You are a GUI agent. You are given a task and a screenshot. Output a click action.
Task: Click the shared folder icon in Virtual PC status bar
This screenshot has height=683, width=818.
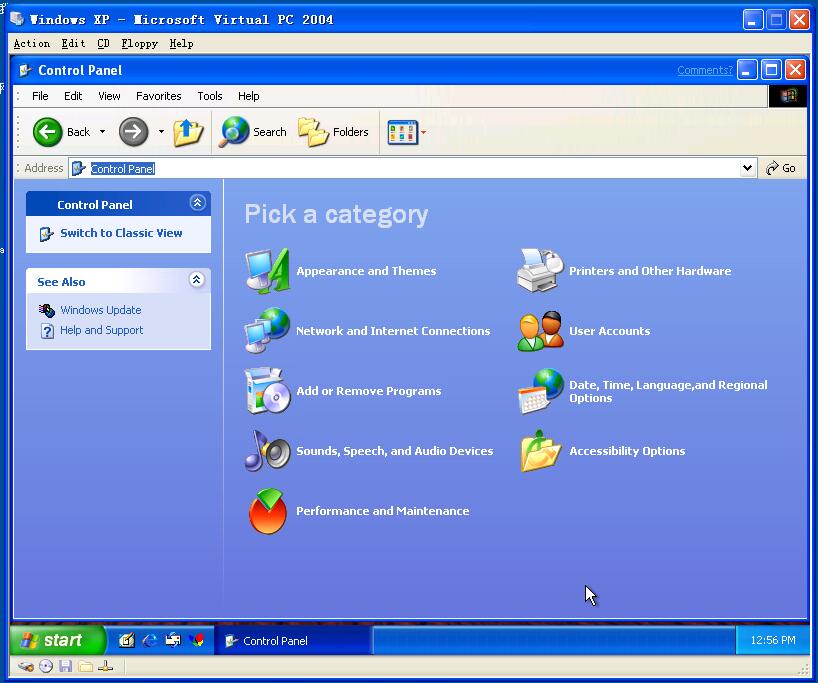(x=86, y=666)
